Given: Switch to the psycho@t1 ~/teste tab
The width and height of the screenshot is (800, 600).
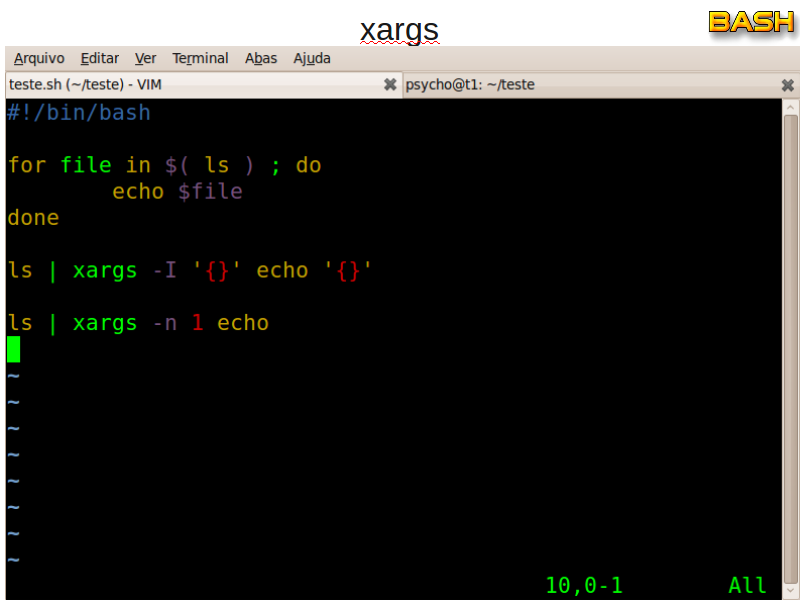Looking at the screenshot, I should [x=580, y=85].
